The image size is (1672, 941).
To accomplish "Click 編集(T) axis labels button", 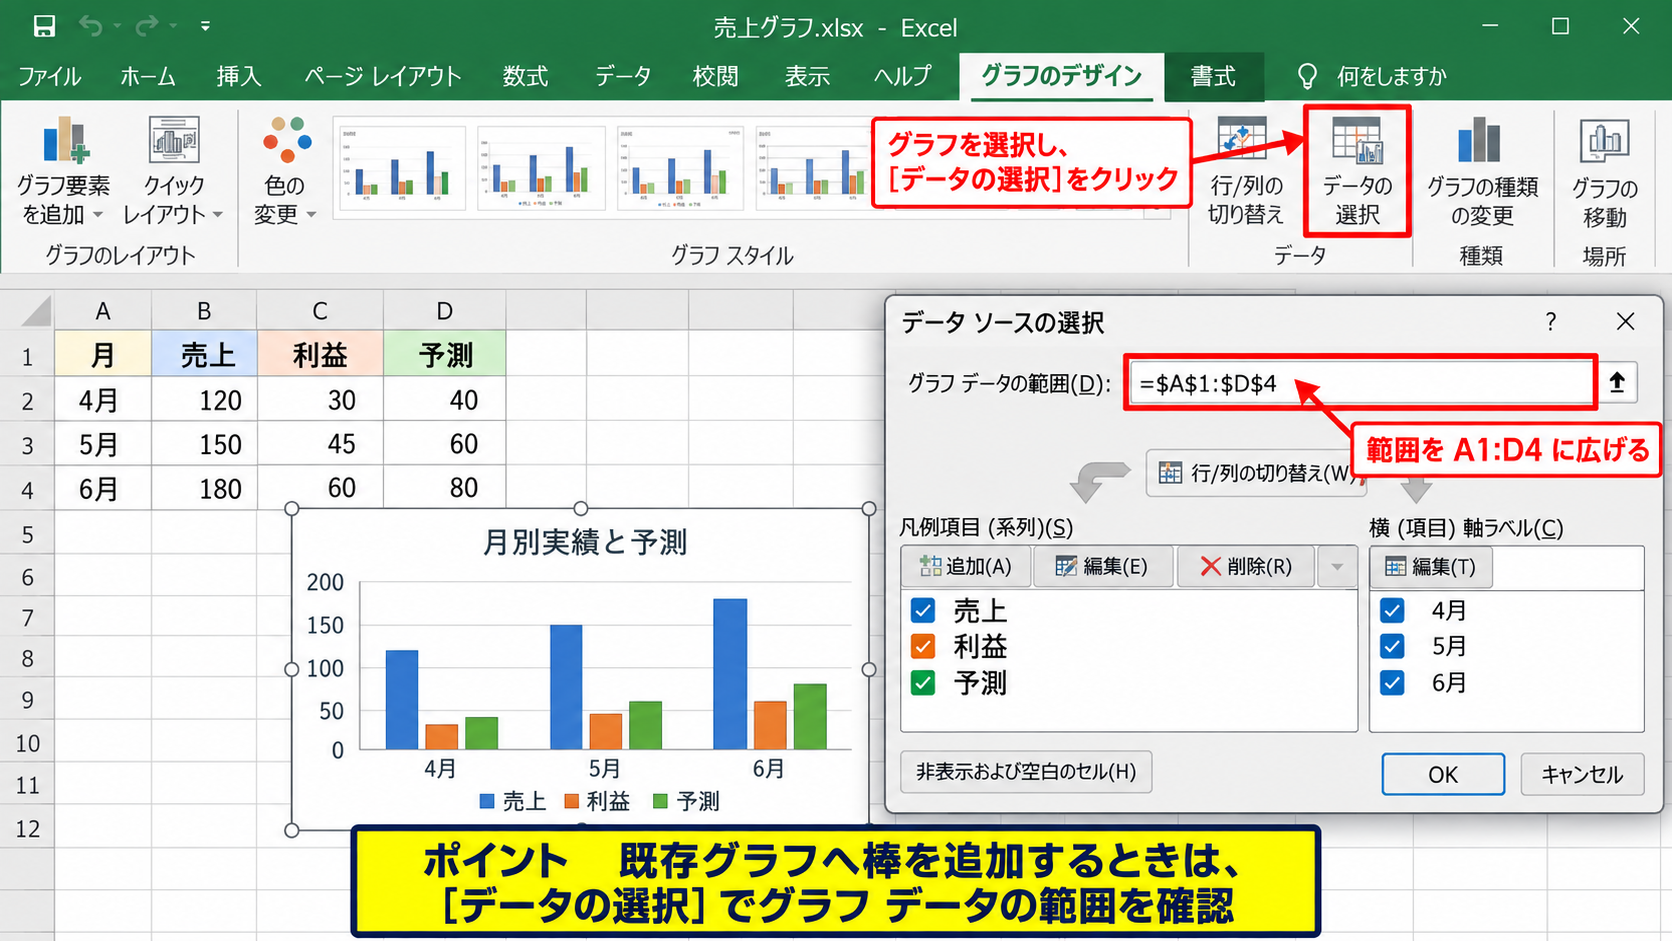I will pyautogui.click(x=1431, y=567).
